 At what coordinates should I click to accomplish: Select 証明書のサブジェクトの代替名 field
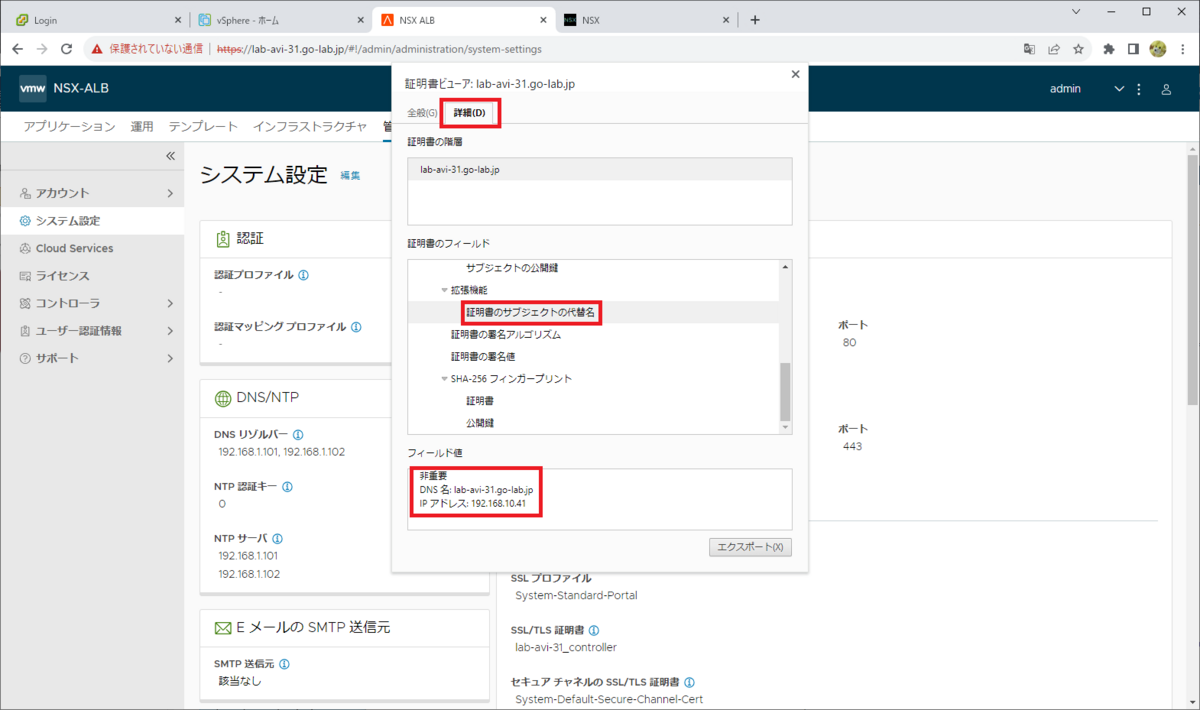(531, 313)
